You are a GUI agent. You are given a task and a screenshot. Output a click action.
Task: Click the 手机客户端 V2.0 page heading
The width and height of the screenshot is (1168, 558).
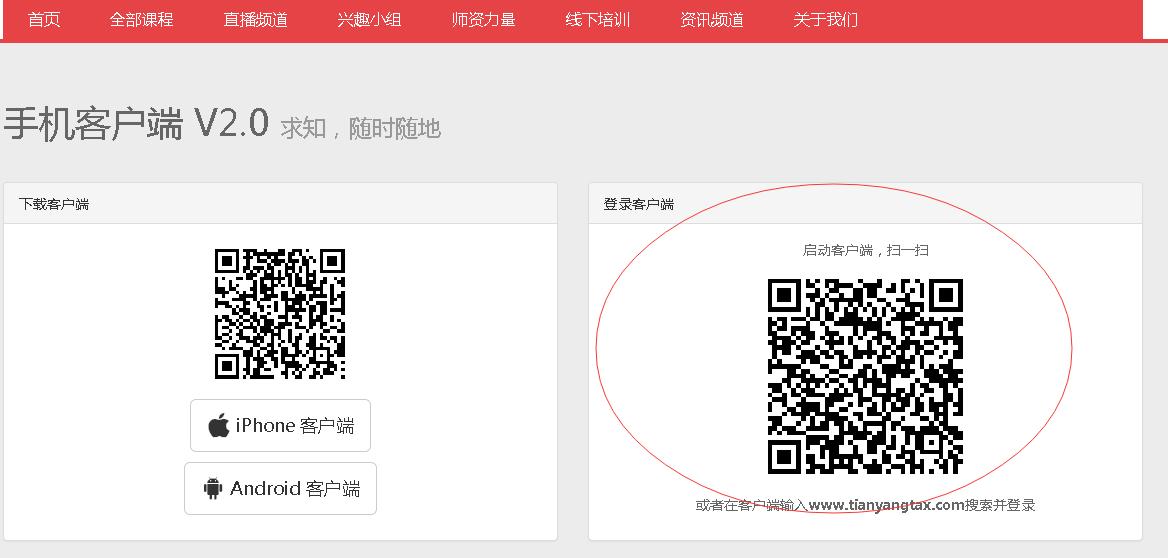coord(136,125)
